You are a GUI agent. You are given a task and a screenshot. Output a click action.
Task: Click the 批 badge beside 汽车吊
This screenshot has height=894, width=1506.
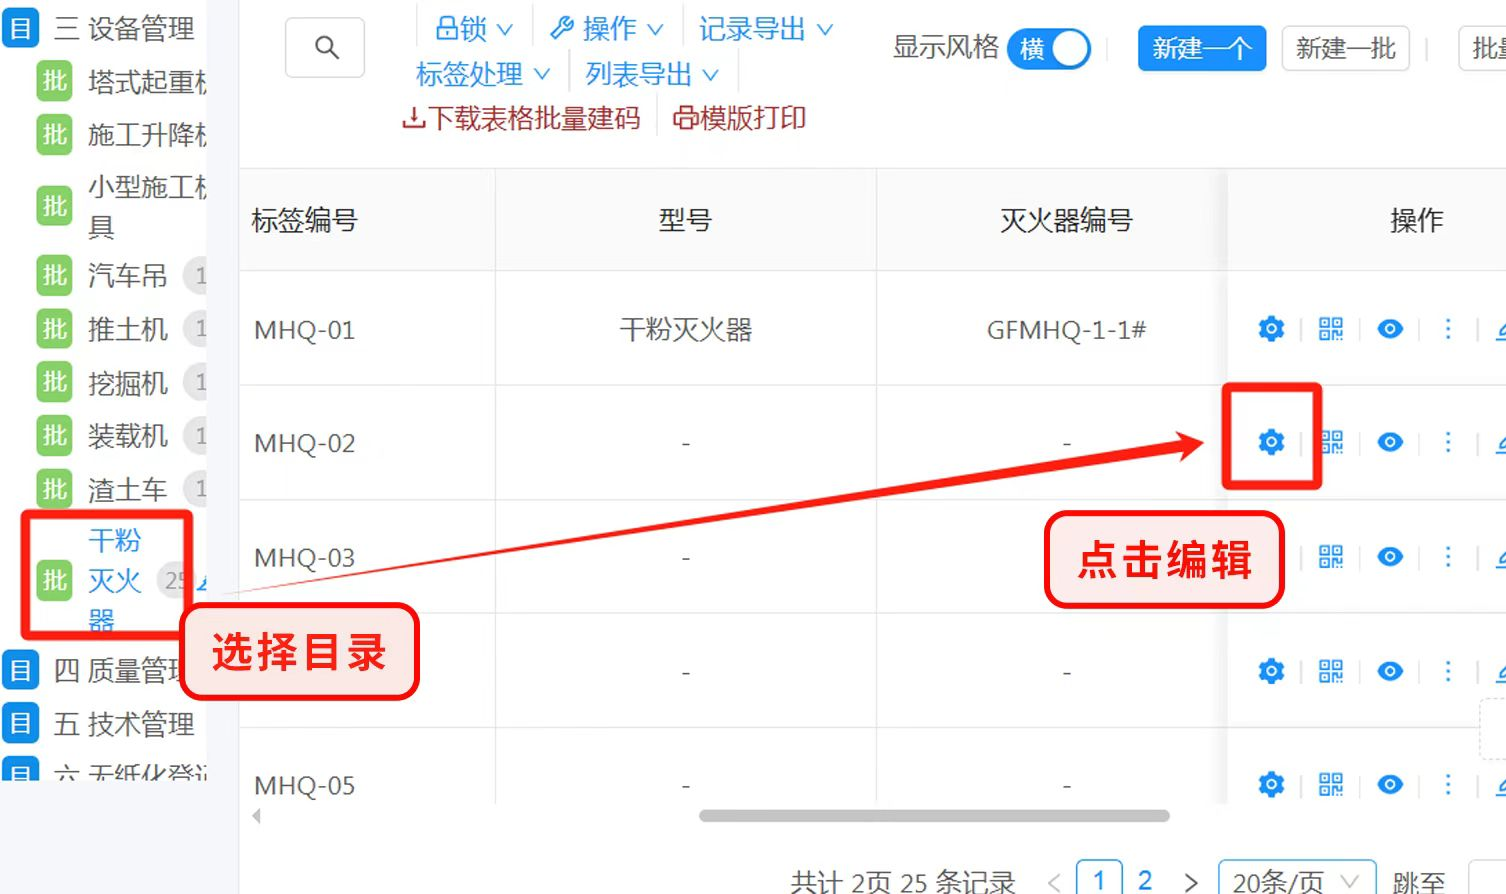pyautogui.click(x=53, y=276)
